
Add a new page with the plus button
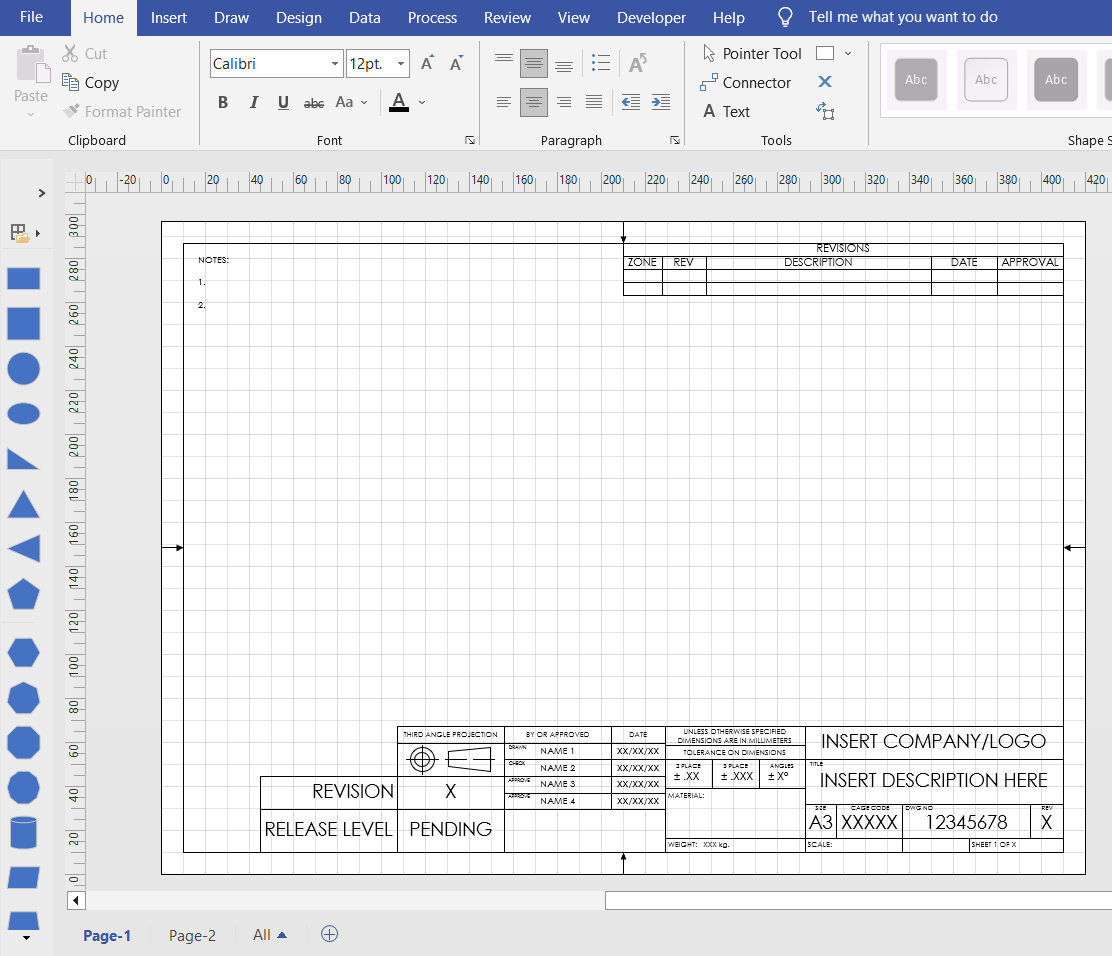pyautogui.click(x=329, y=934)
